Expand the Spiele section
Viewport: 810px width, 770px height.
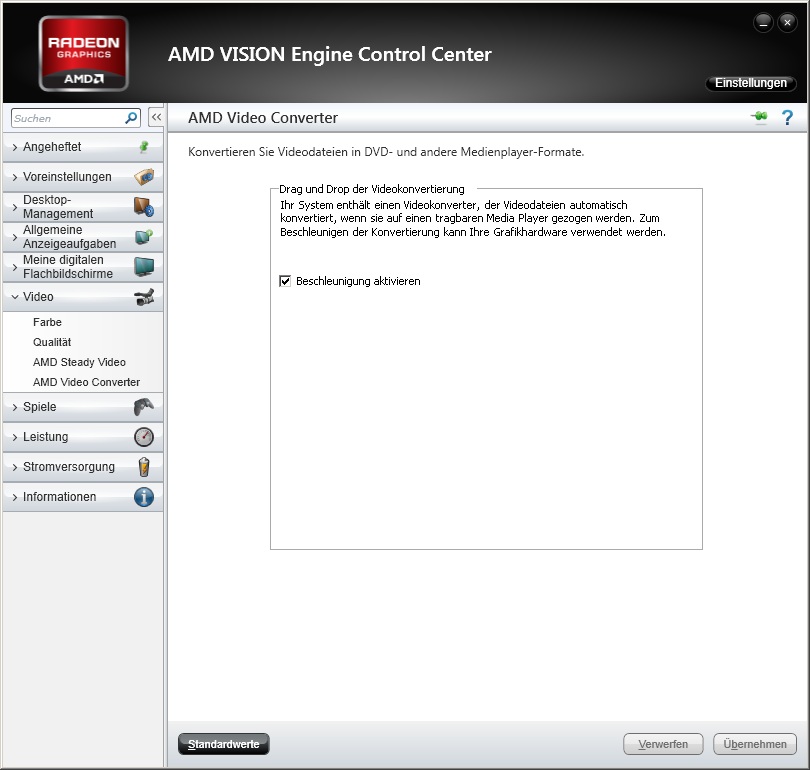point(83,407)
